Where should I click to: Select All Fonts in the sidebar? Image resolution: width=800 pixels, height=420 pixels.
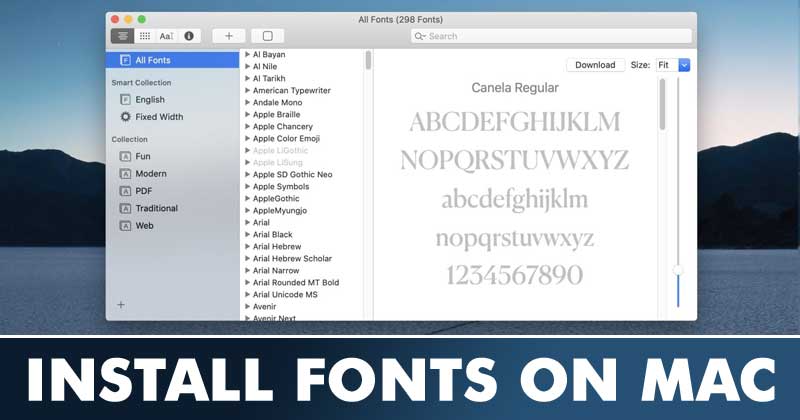point(172,60)
